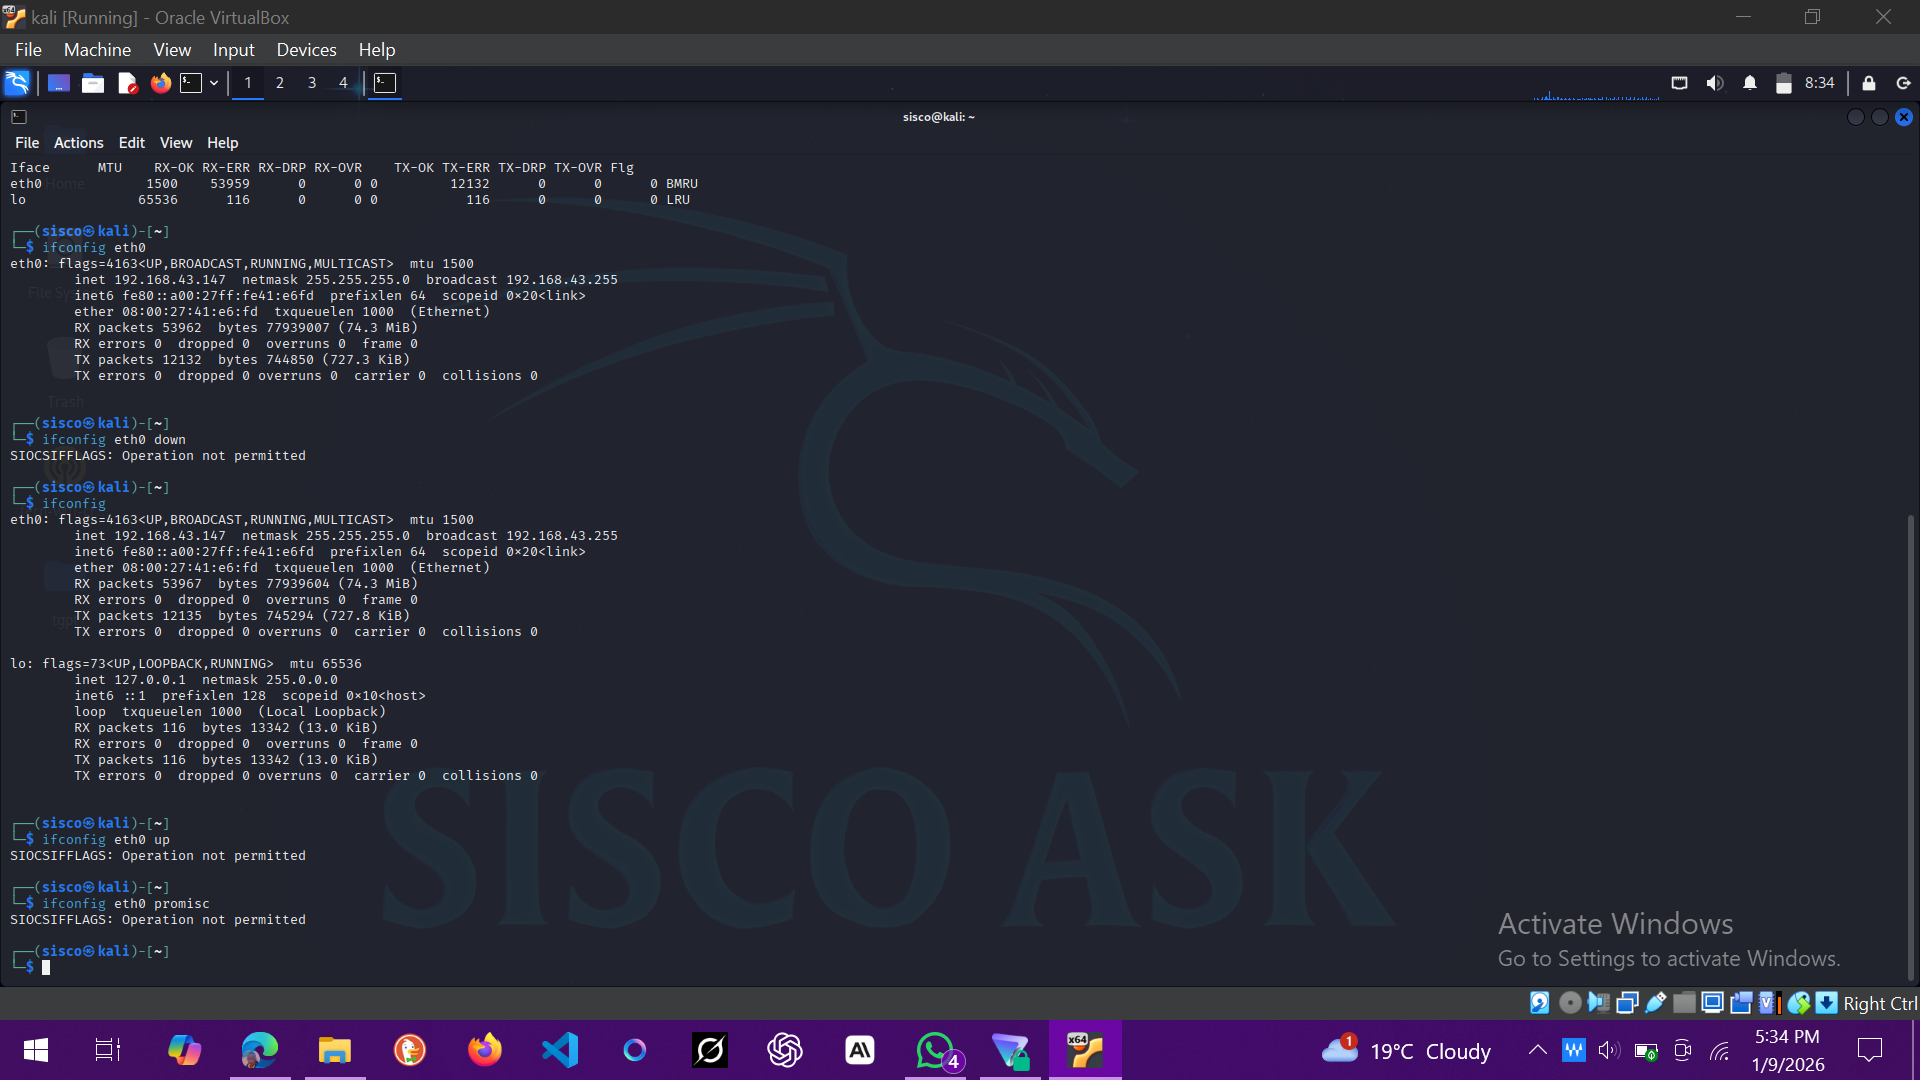1920x1080 pixels.
Task: Click VirtualBox keyboard capture arrow indicator
Action: [x=1826, y=1003]
